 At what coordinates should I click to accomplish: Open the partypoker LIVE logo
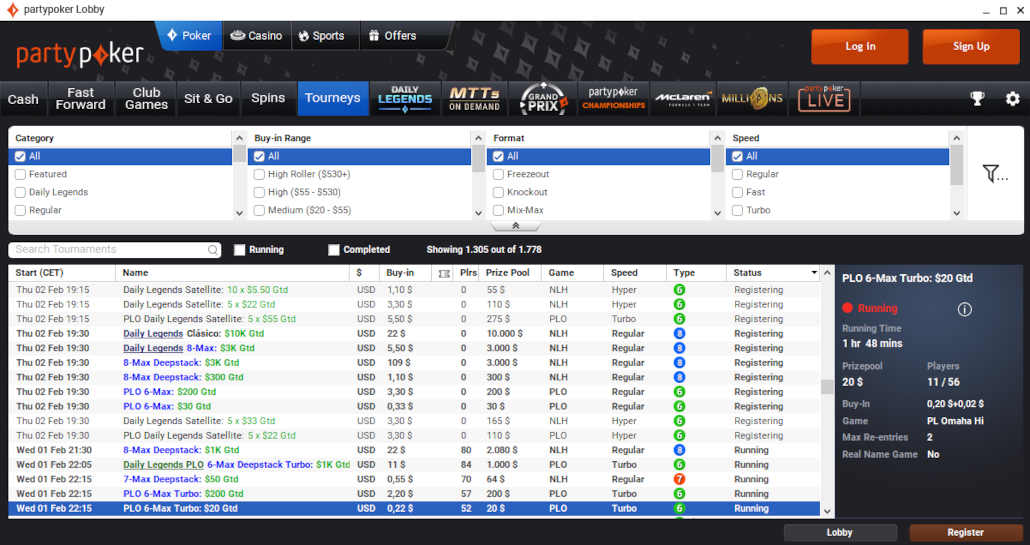[824, 98]
